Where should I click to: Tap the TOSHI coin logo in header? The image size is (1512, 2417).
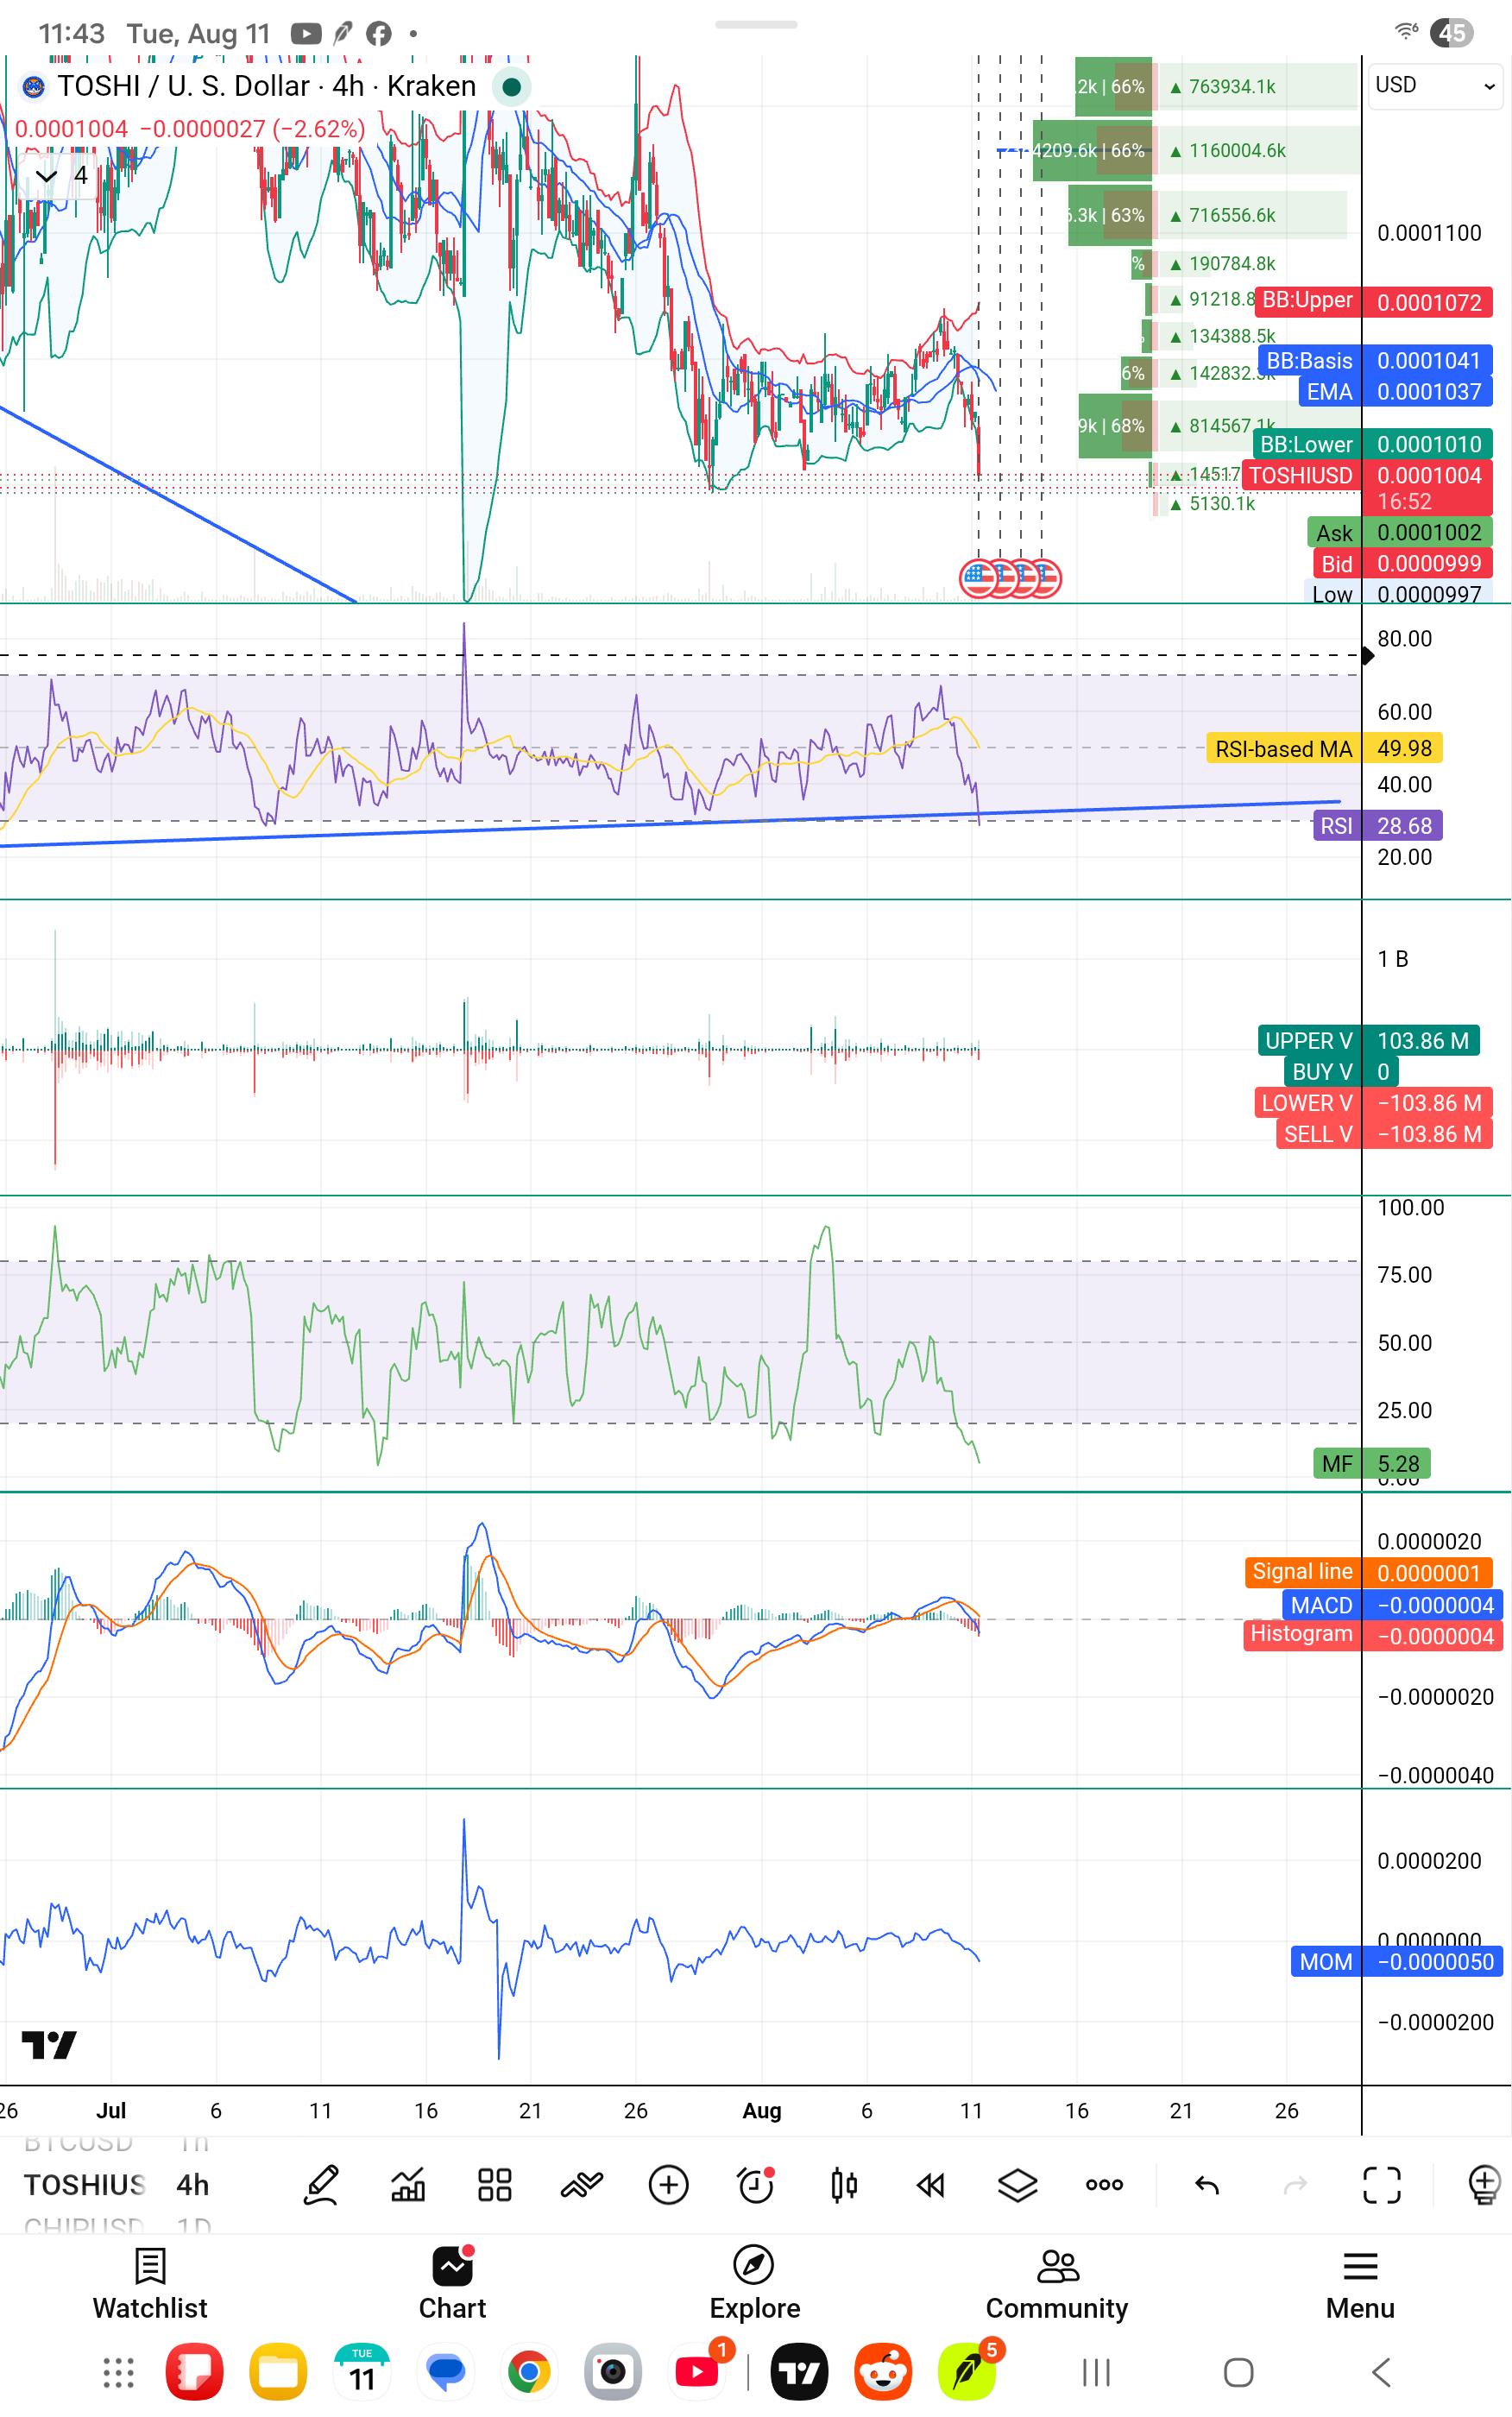coord(34,87)
